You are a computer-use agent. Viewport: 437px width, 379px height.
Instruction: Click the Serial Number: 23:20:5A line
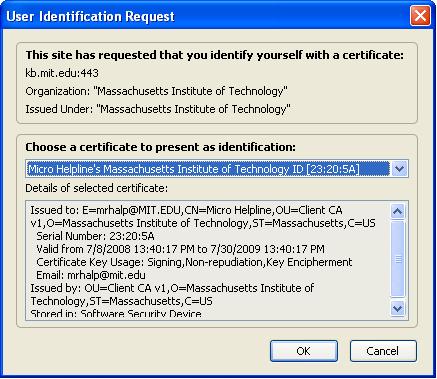point(95,236)
